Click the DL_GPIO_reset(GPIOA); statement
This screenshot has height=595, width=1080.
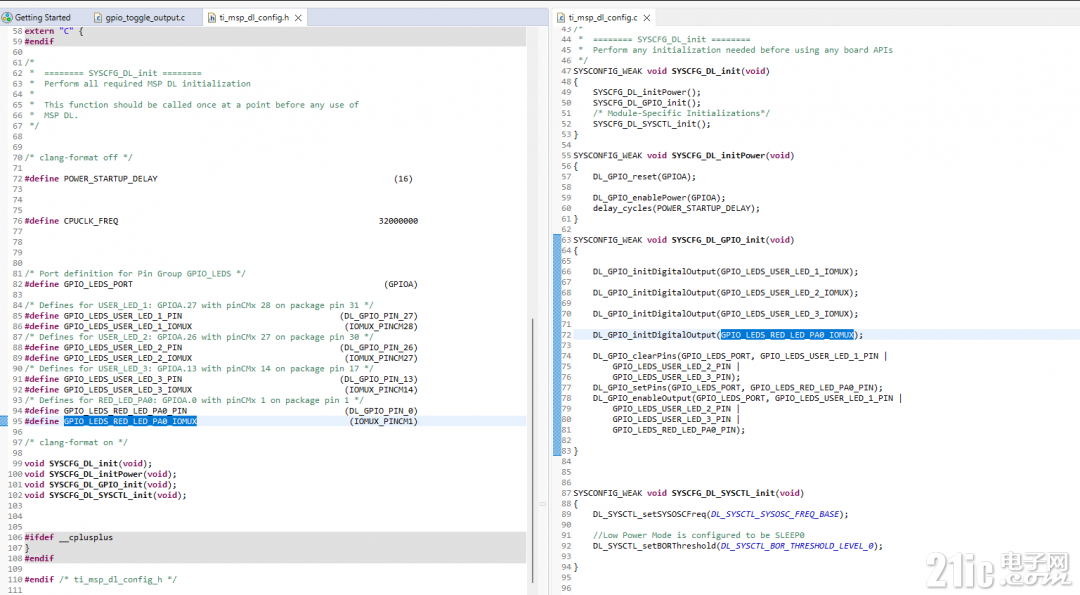click(x=644, y=176)
